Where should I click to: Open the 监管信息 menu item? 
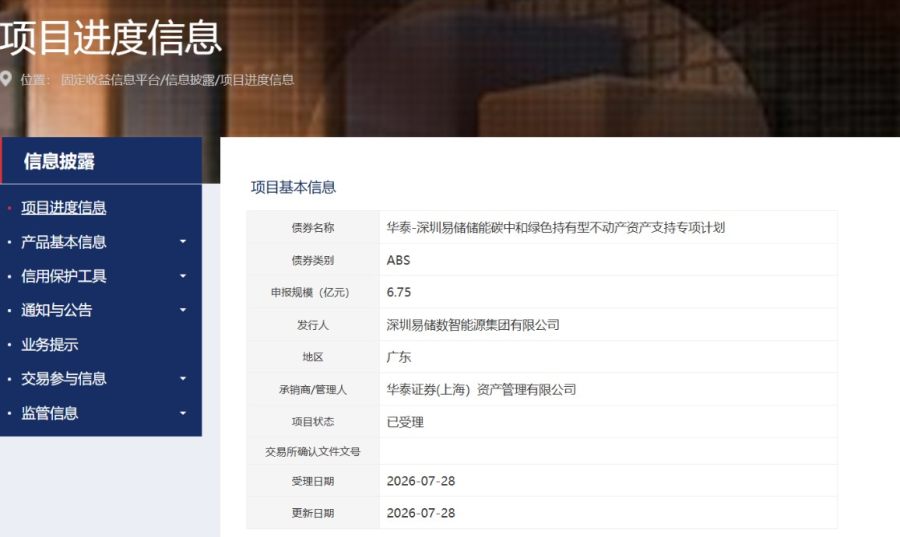point(50,413)
